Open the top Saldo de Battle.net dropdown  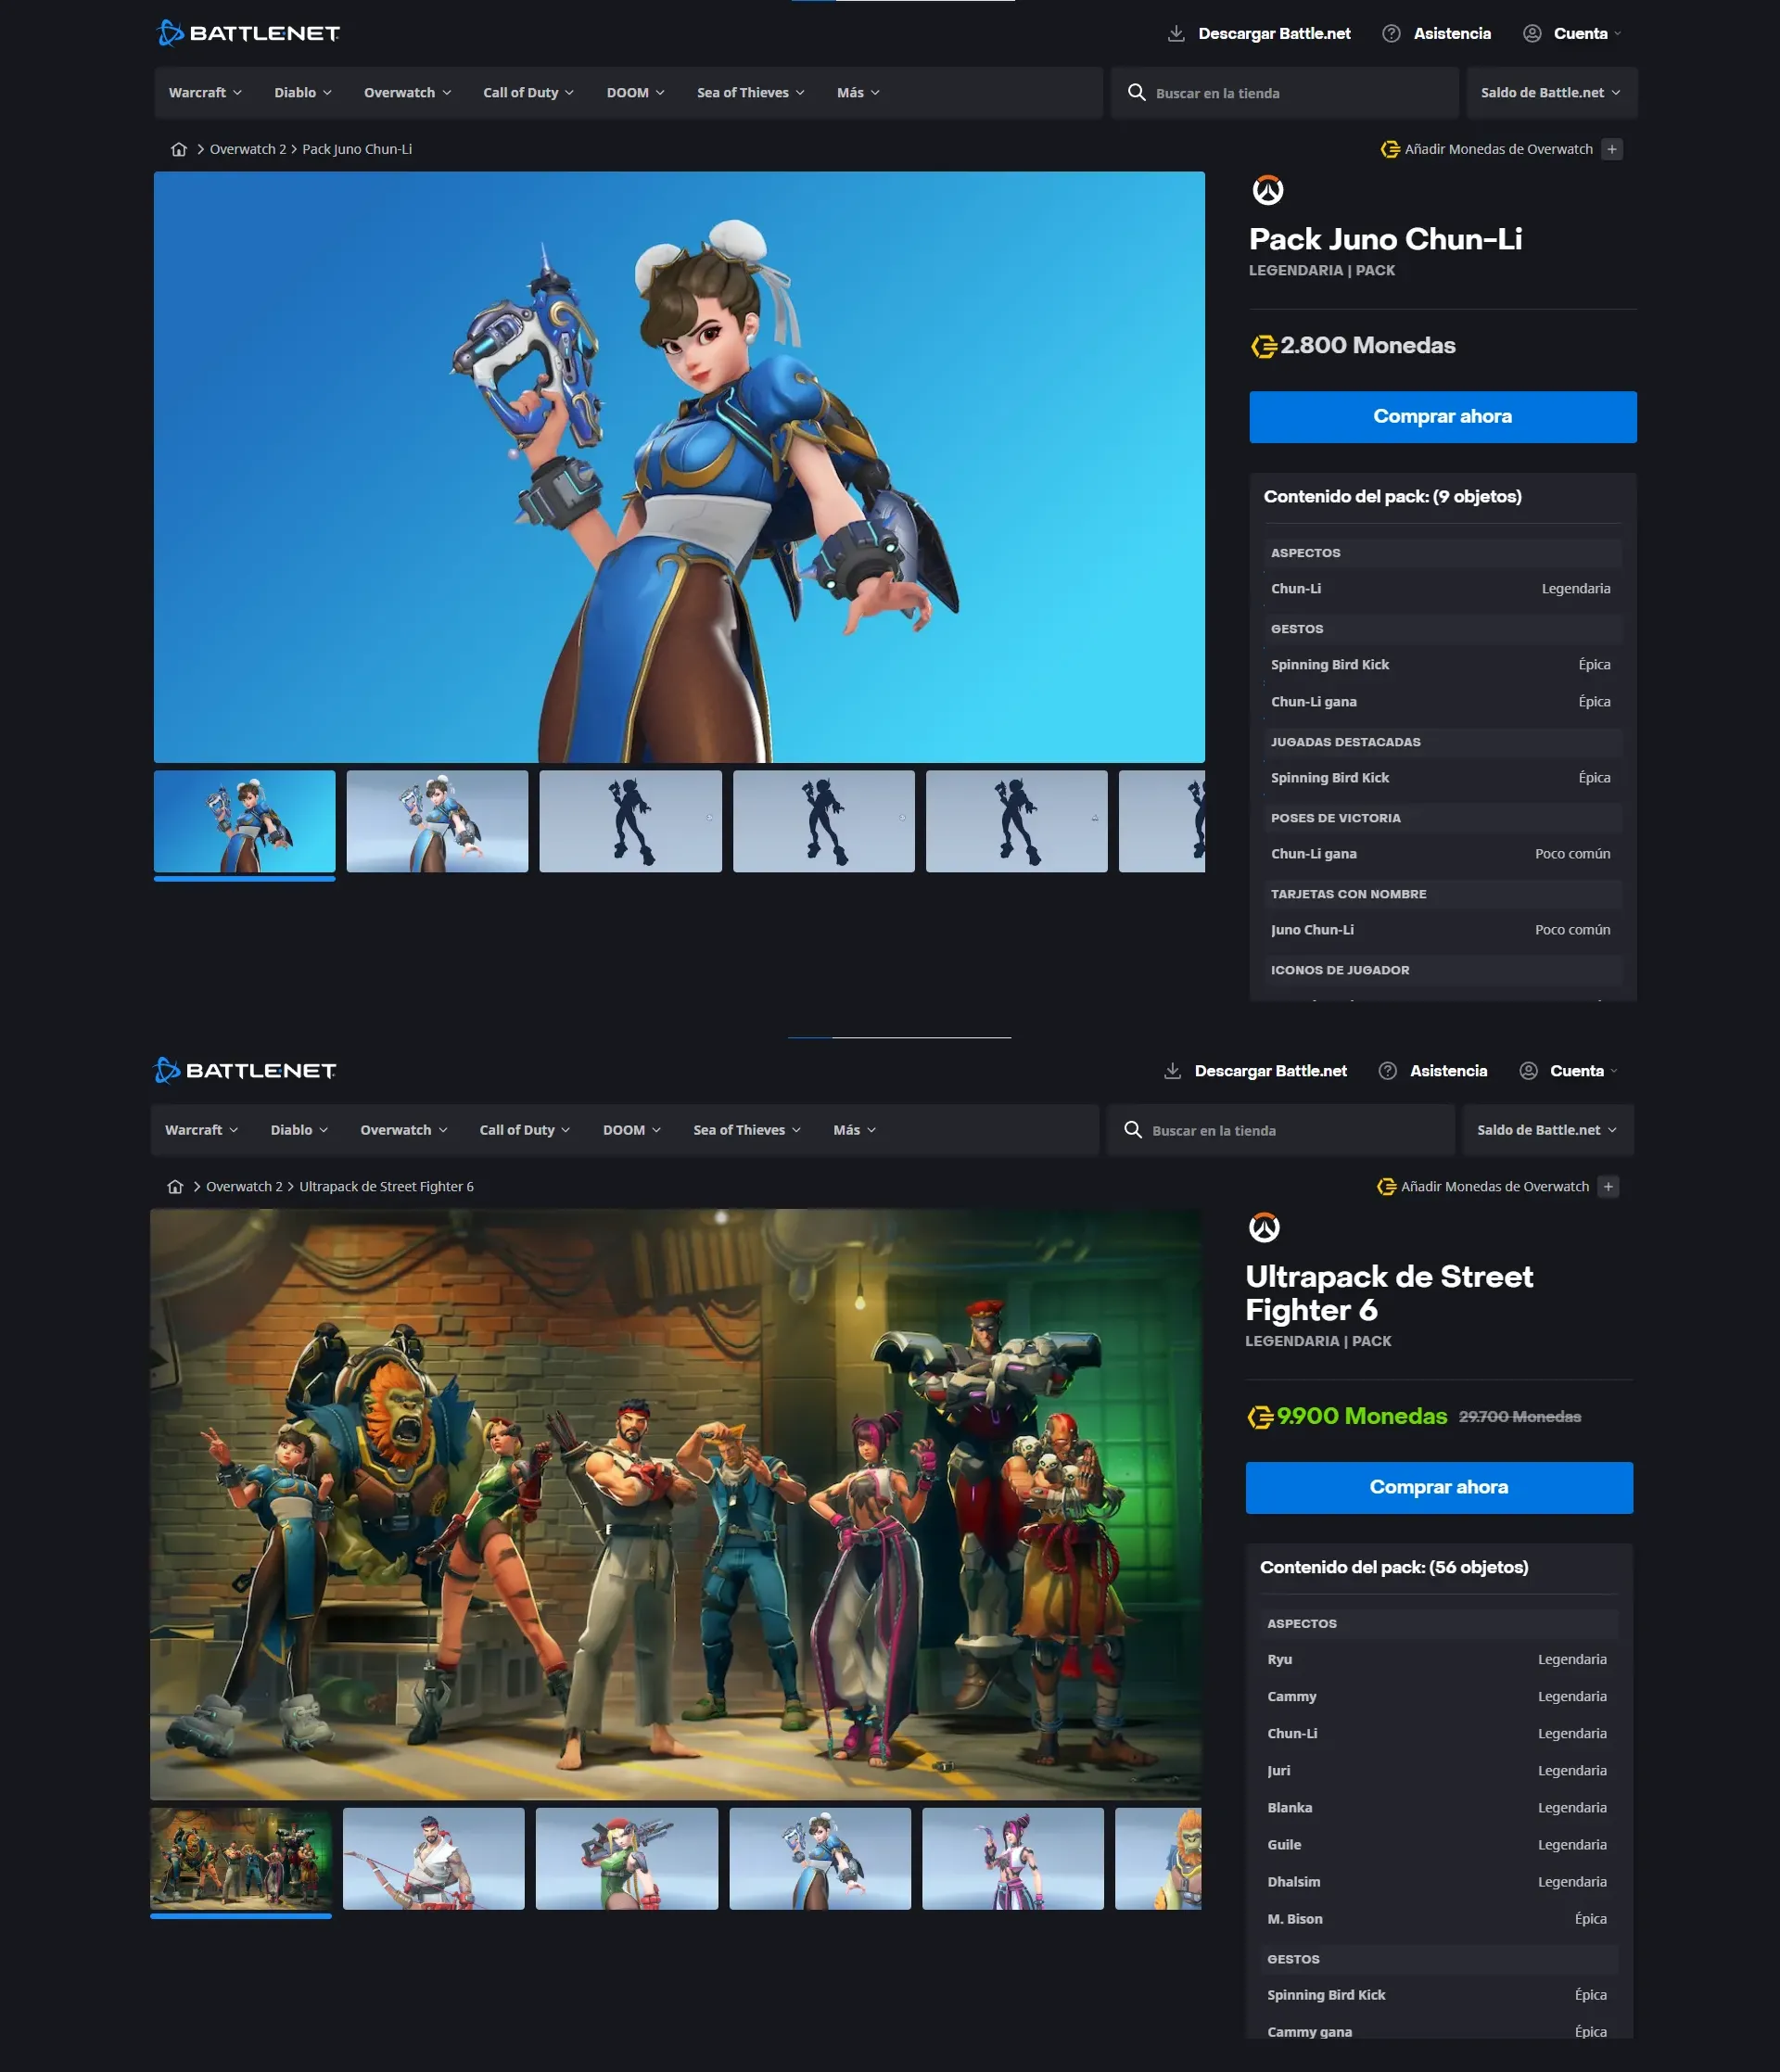(1551, 92)
